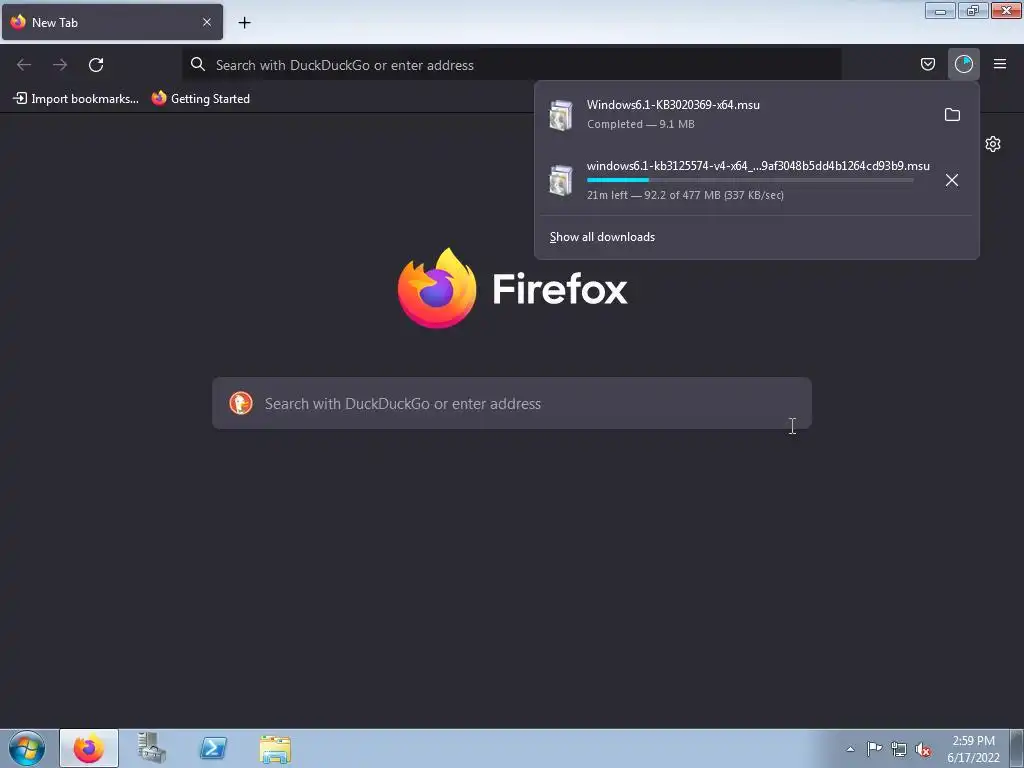The image size is (1024, 768).
Task: Click Show desktop button at taskbar end
Action: coord(1017,749)
